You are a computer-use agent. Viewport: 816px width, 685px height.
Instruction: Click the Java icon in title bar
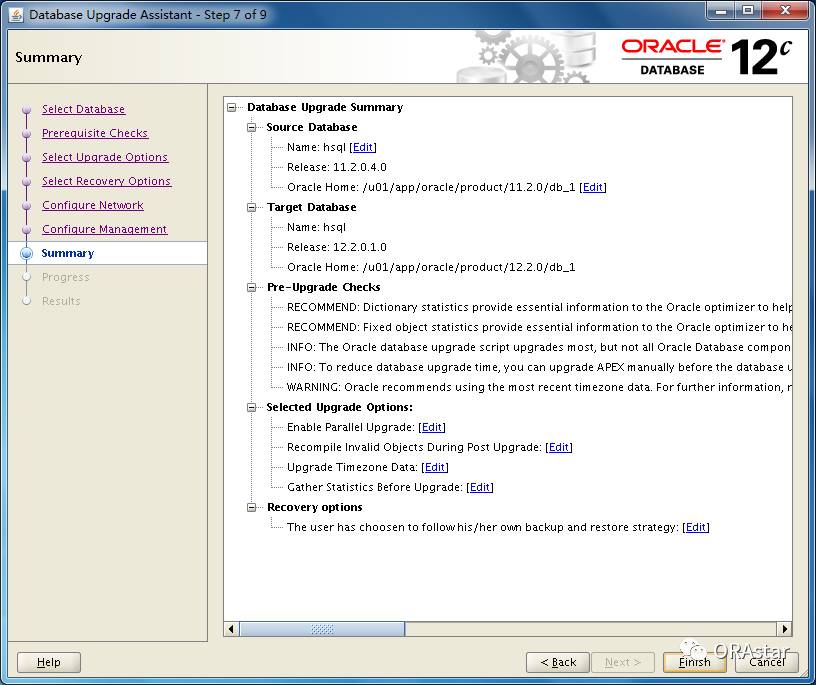[16, 15]
